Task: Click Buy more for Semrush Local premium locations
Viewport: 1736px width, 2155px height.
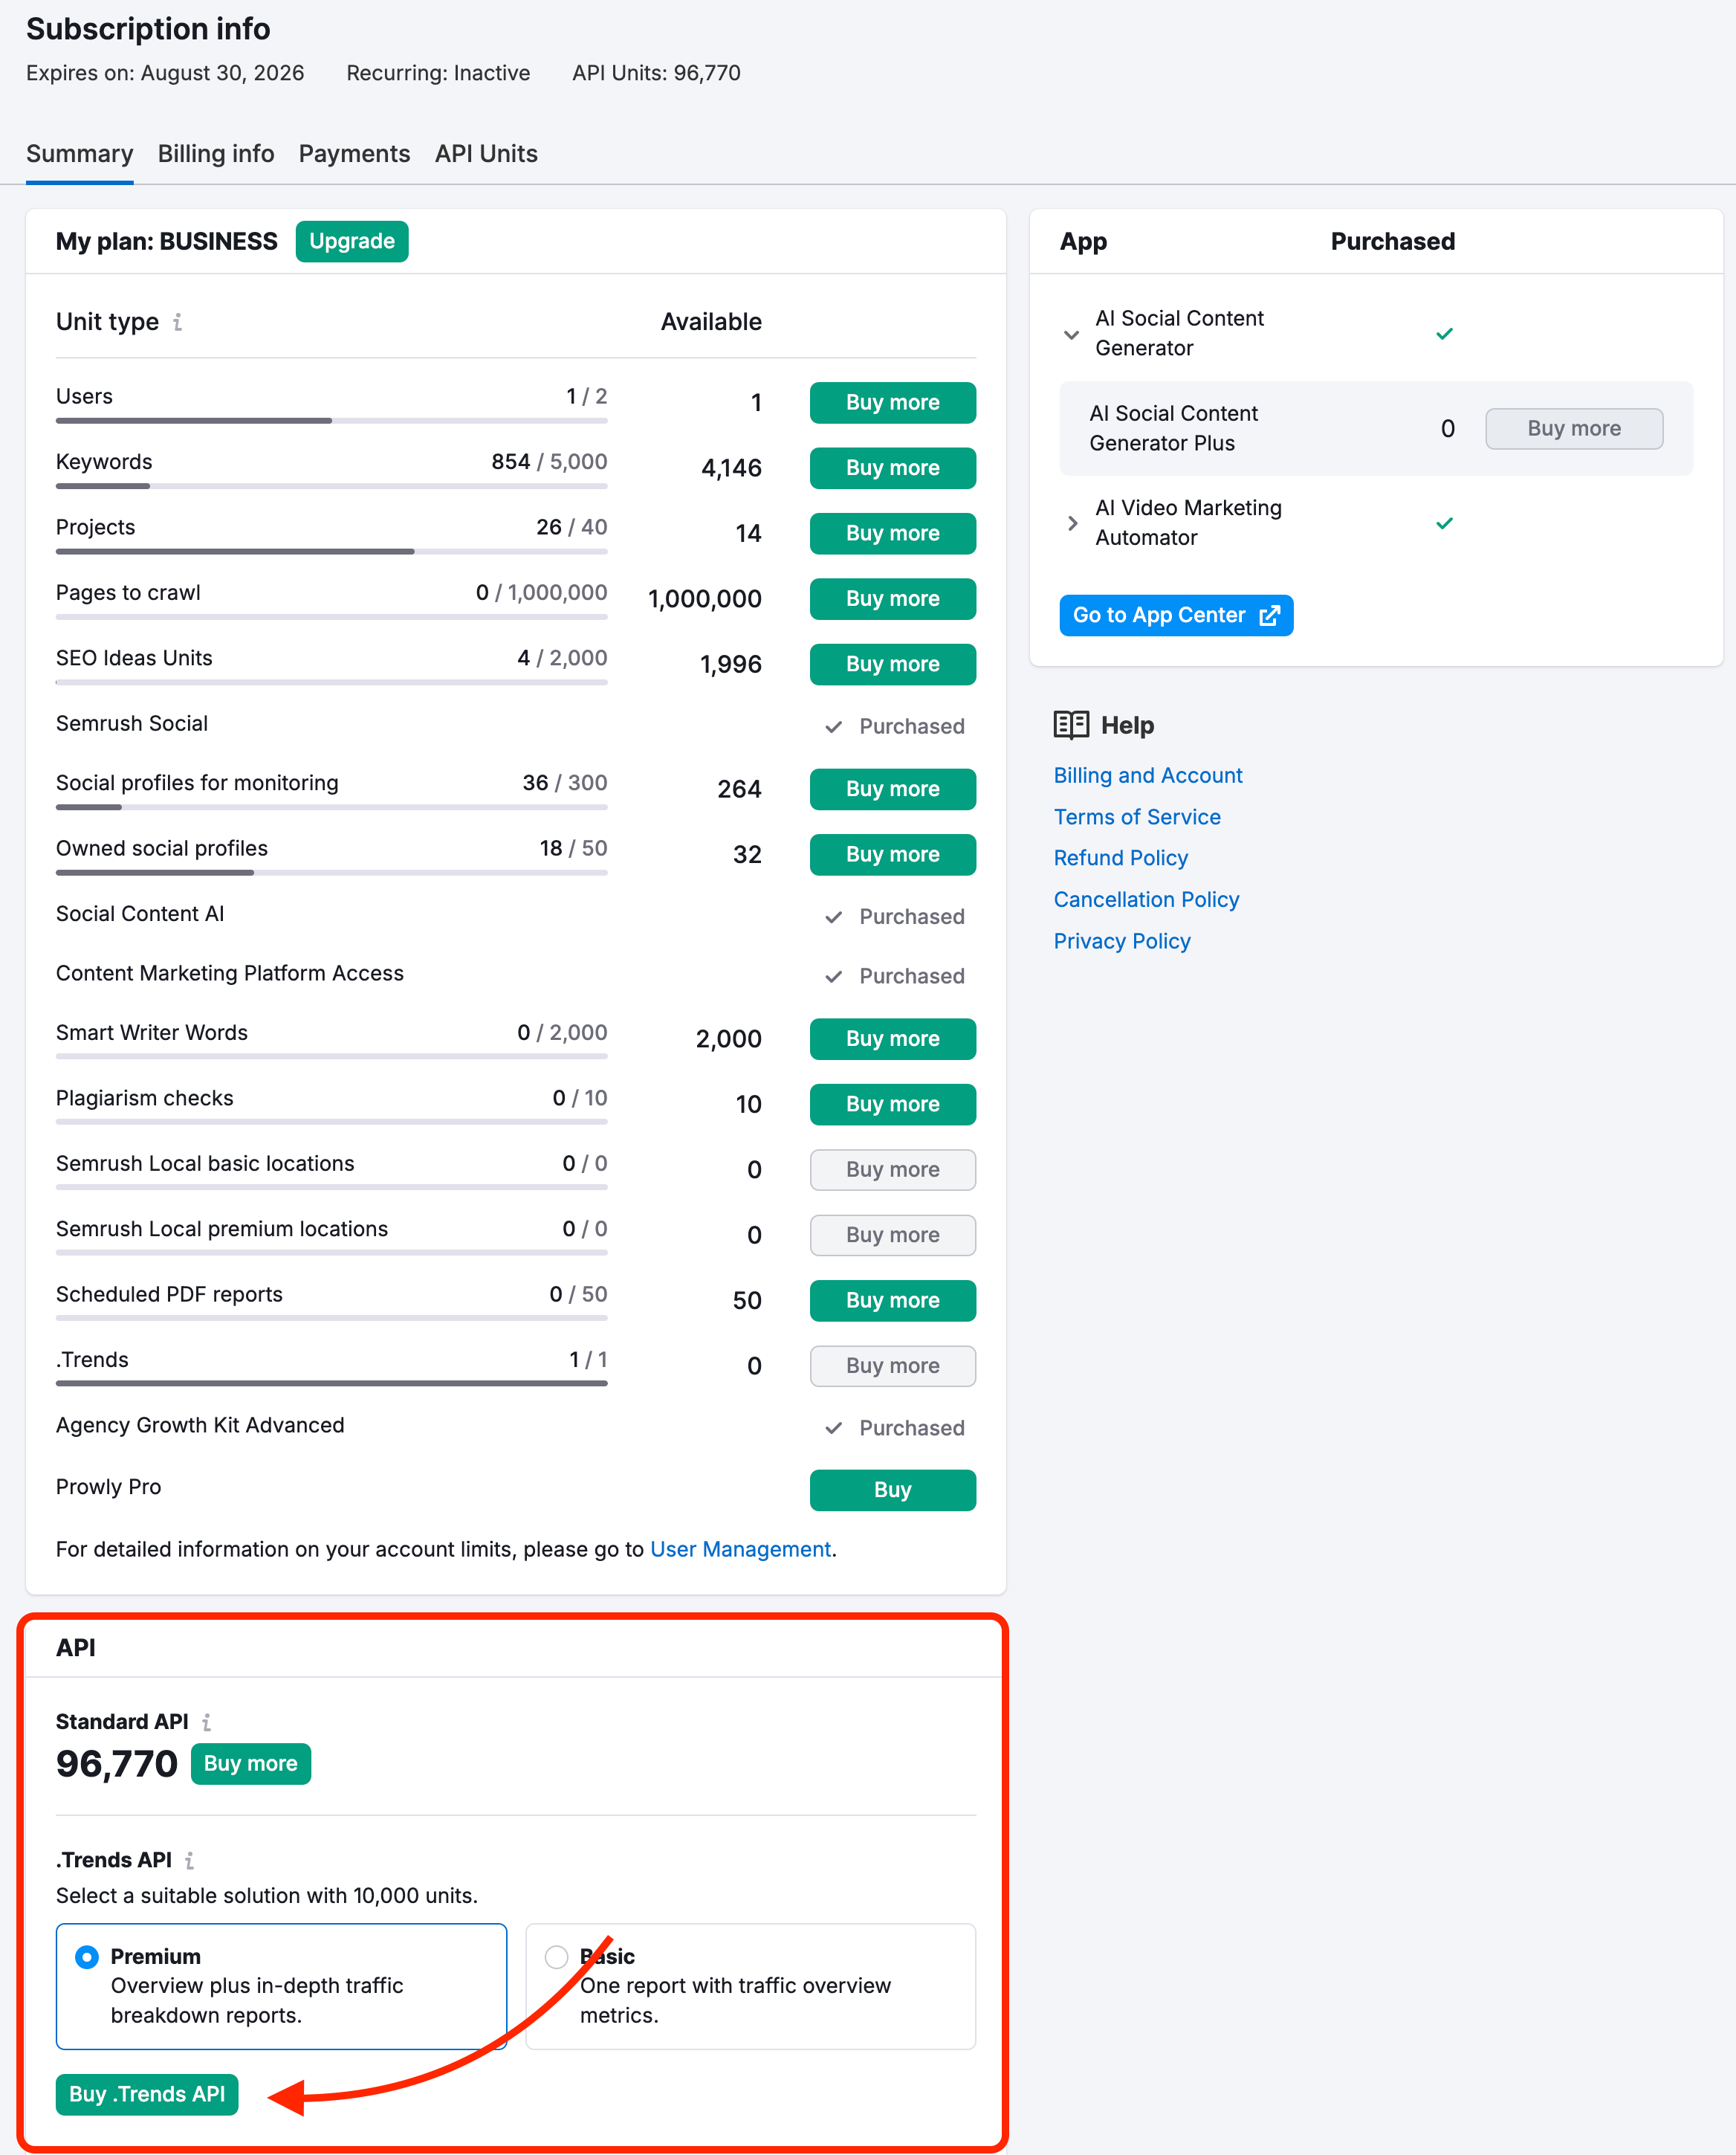Action: click(892, 1235)
